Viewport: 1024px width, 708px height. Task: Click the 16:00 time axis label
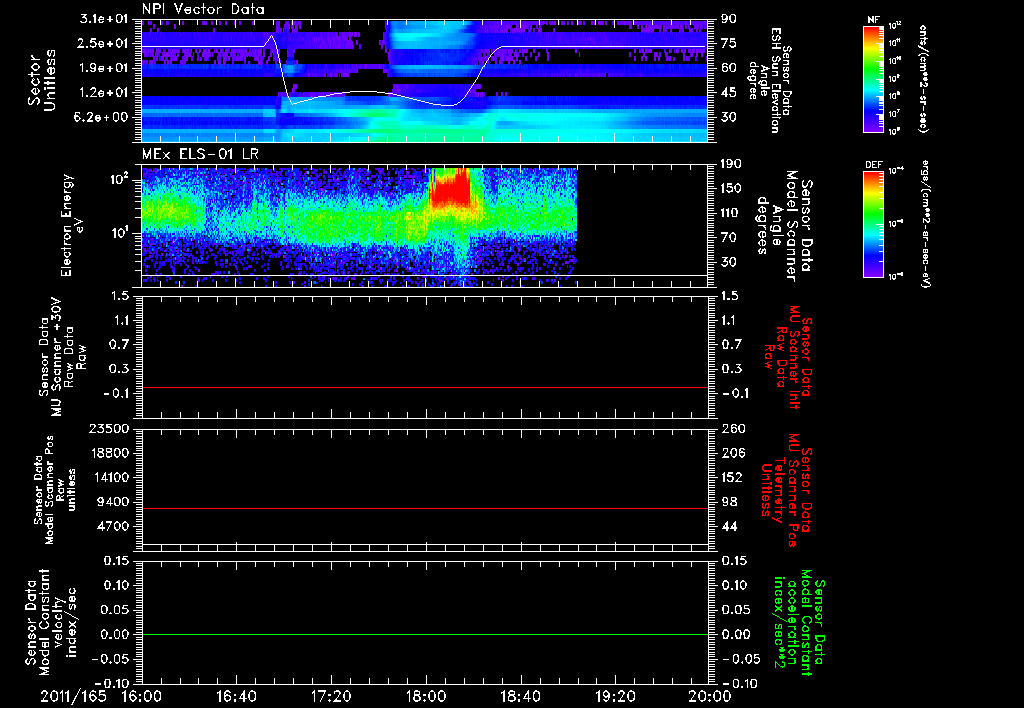[x=142, y=696]
